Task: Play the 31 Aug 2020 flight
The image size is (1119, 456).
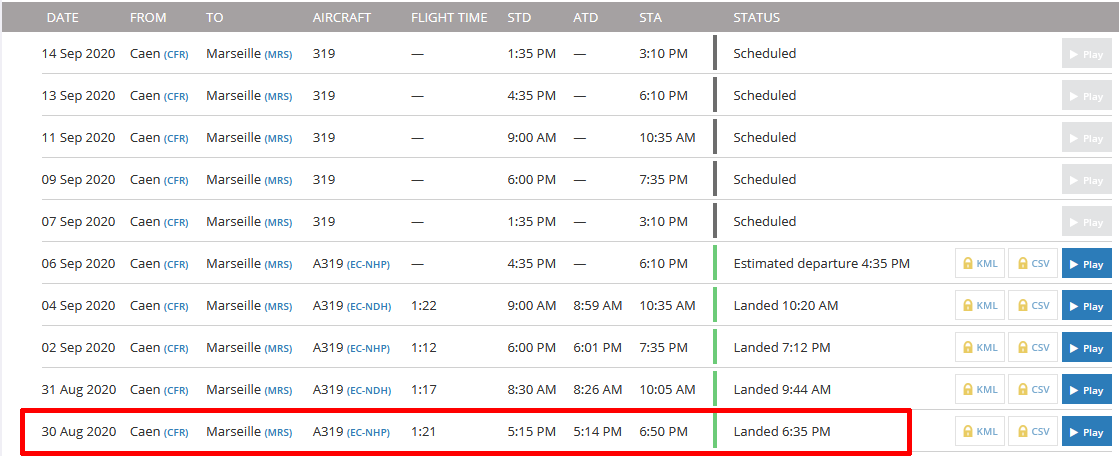Action: (x=1087, y=390)
